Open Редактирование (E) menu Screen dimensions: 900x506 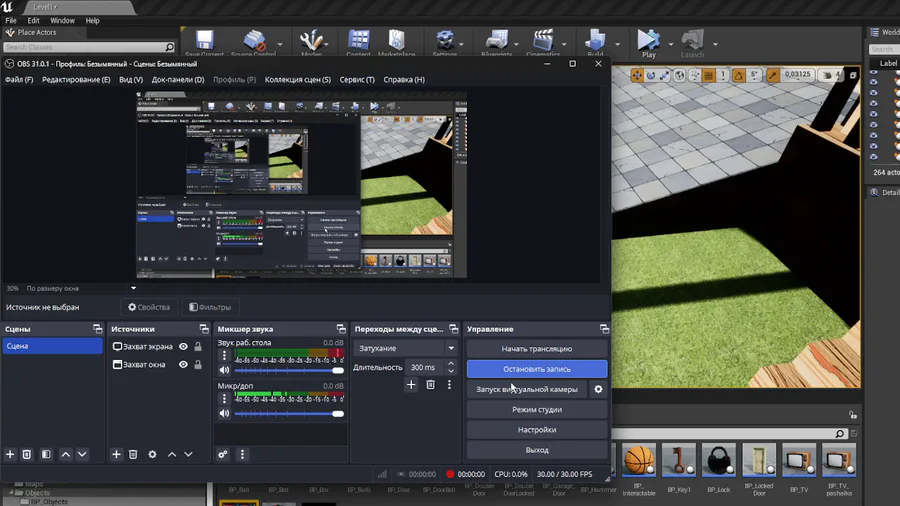pos(76,80)
